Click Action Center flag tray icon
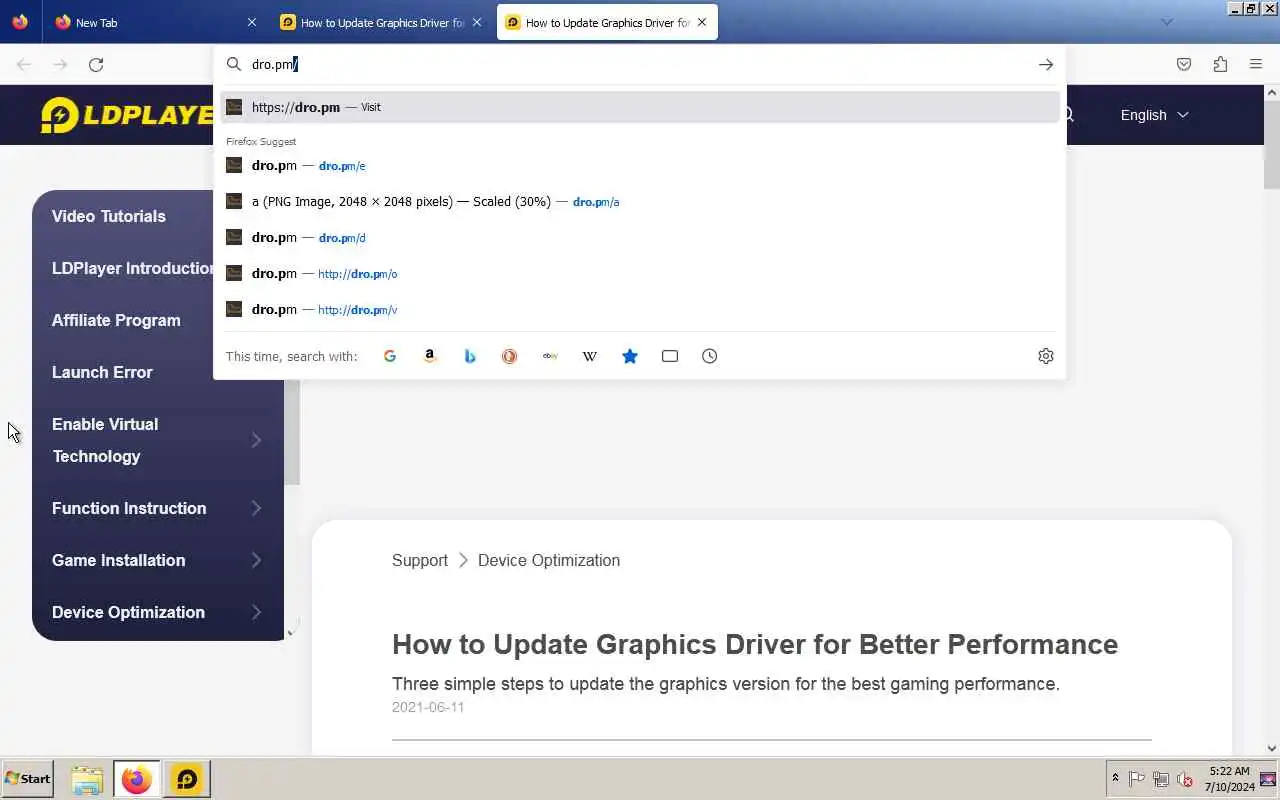1280x800 pixels. tap(1137, 779)
